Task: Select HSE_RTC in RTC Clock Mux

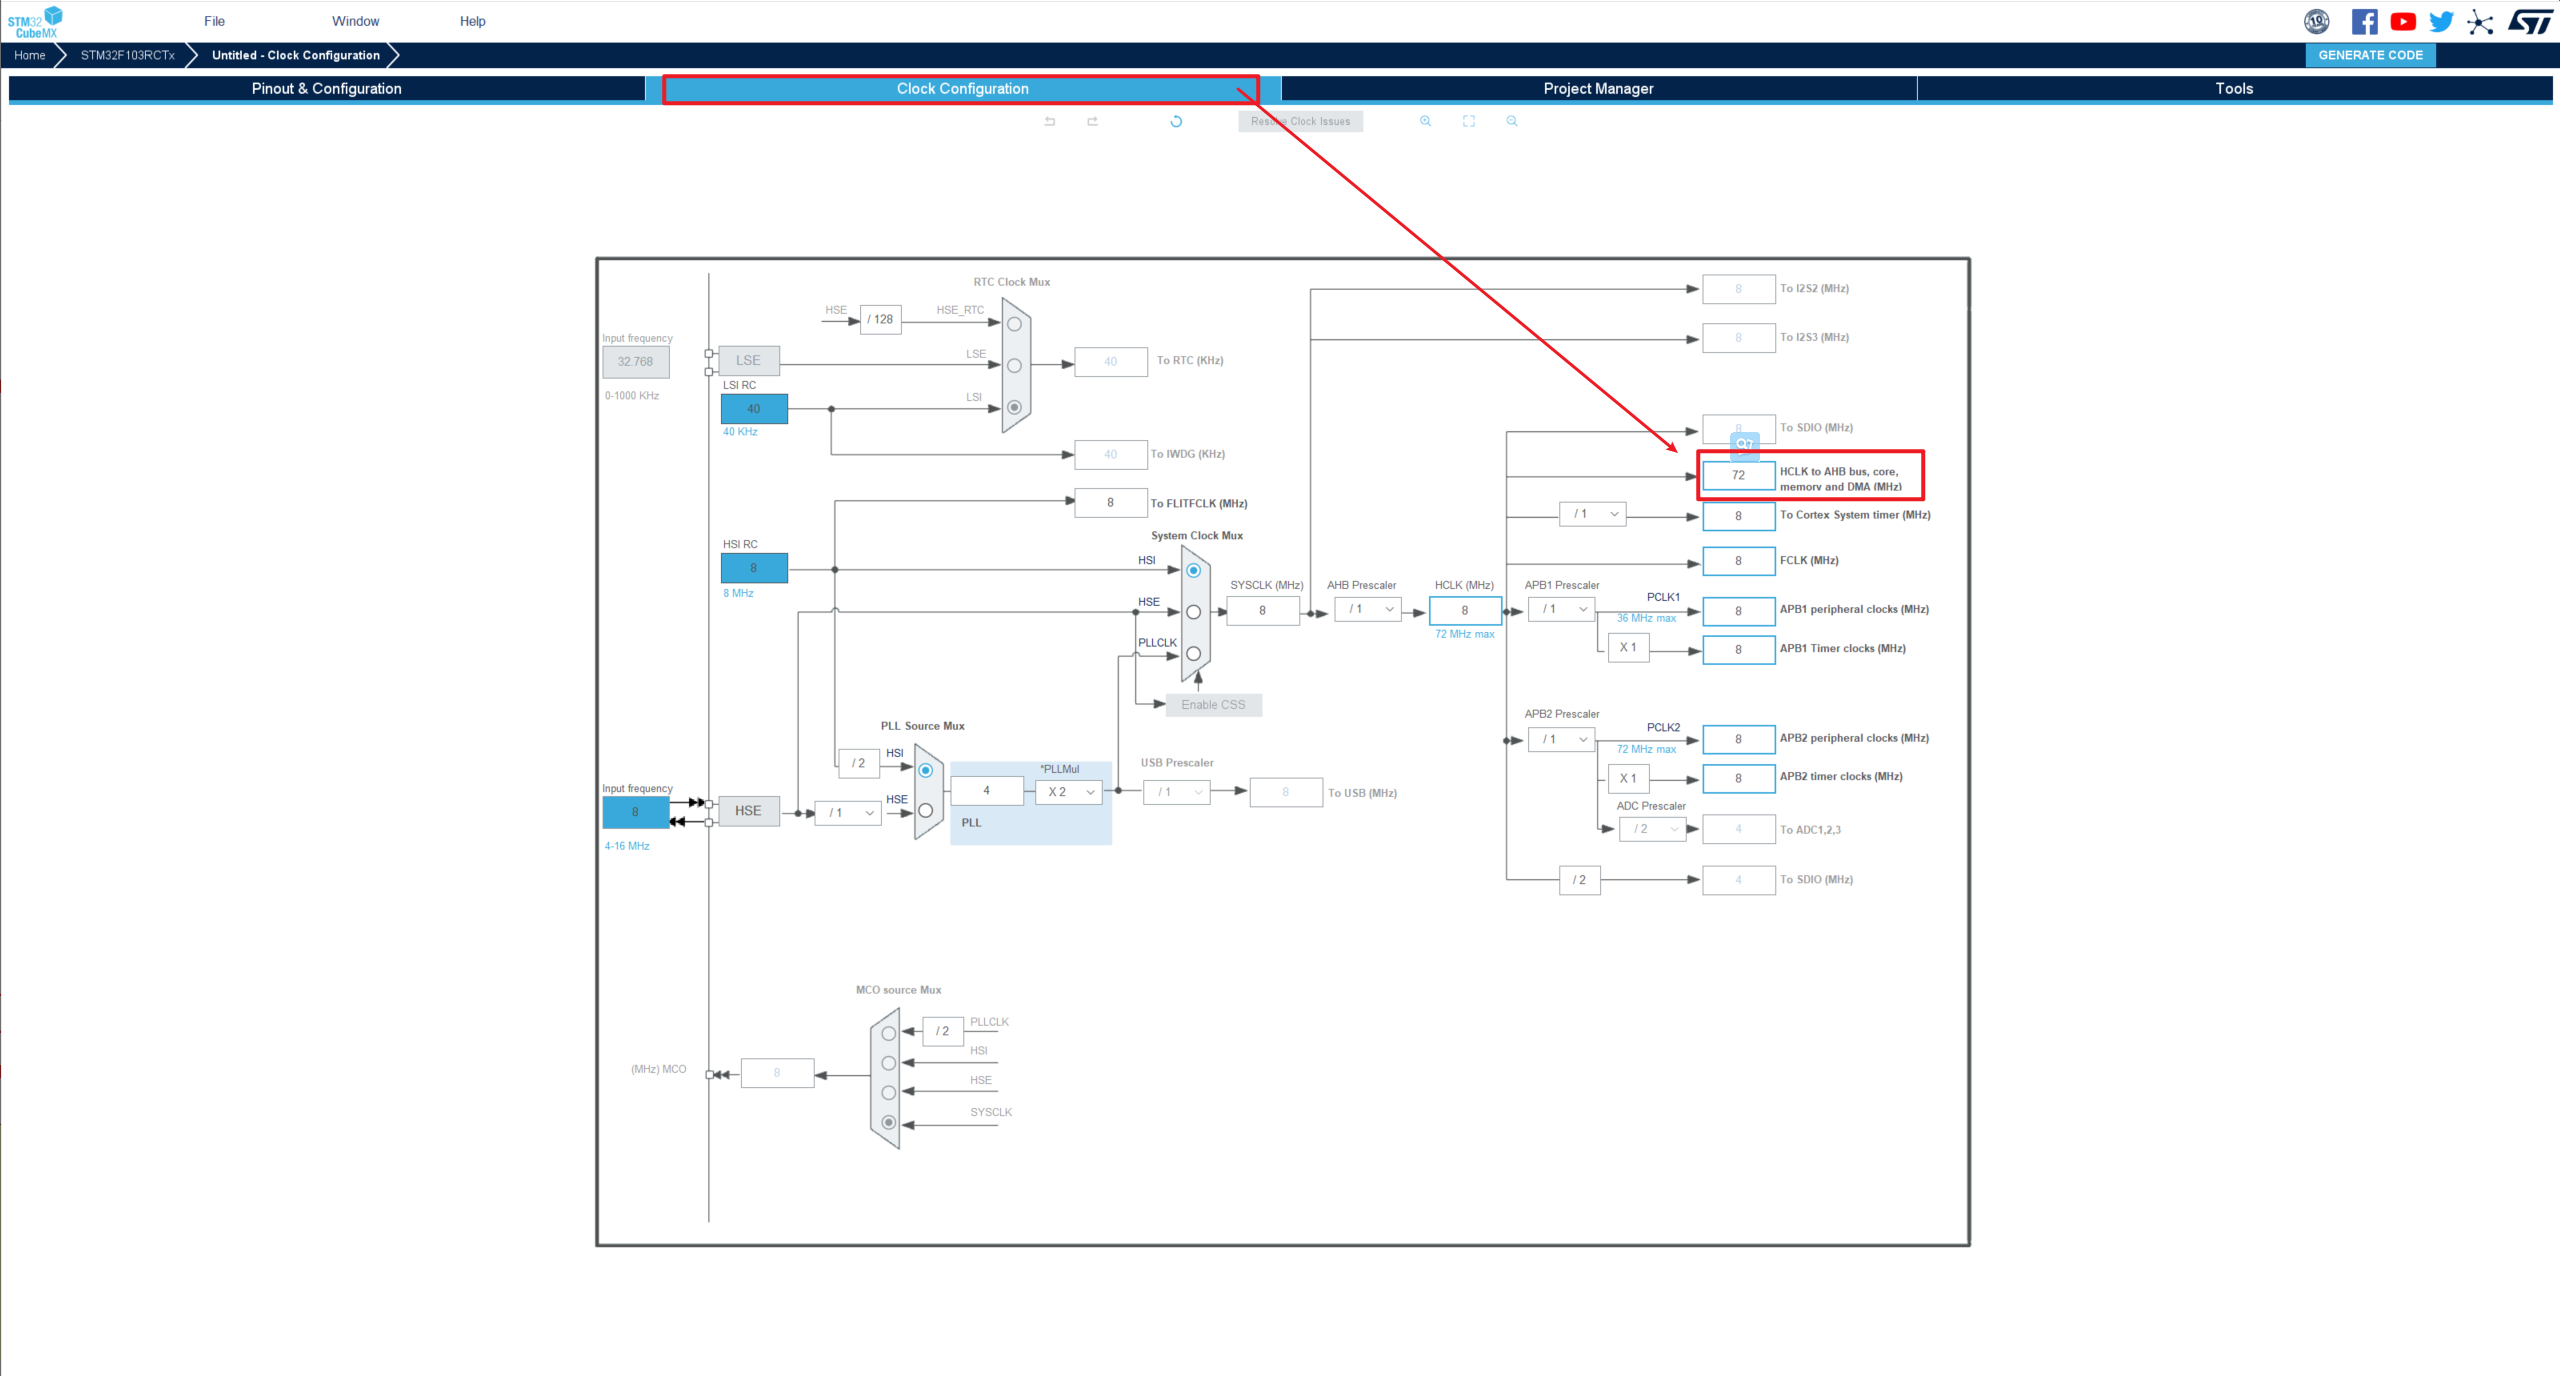Action: (x=1014, y=324)
